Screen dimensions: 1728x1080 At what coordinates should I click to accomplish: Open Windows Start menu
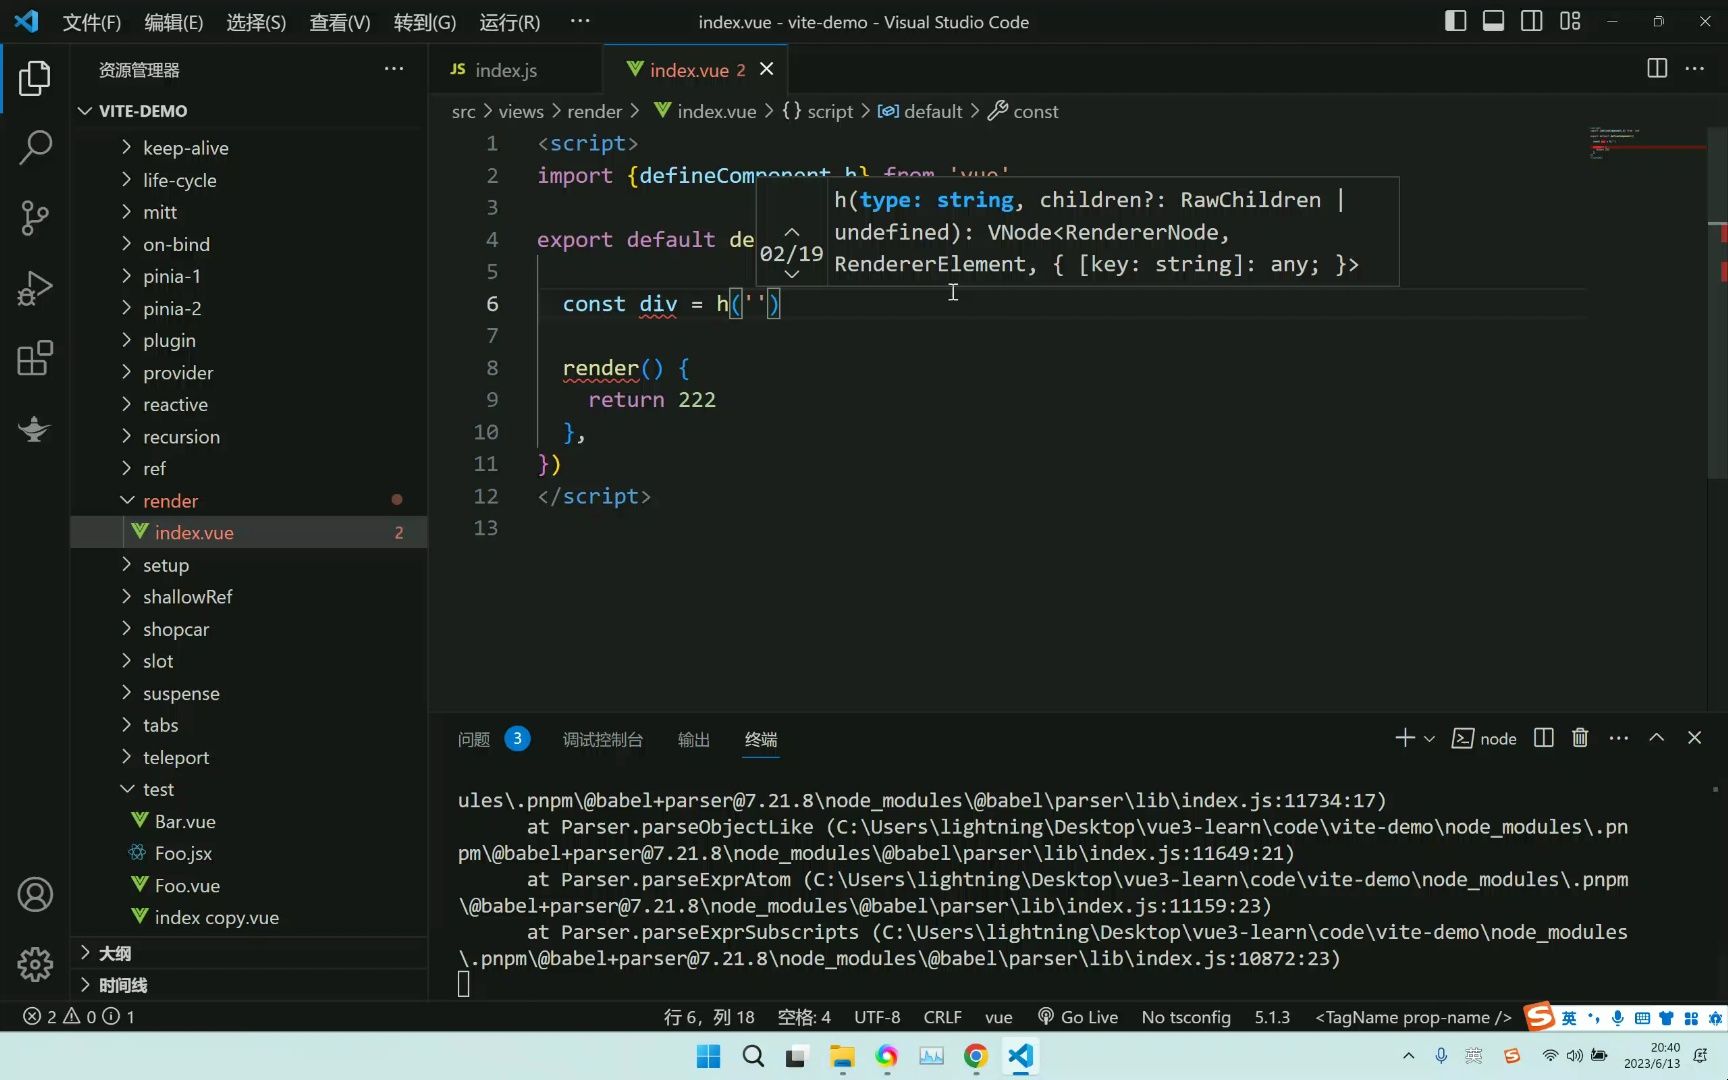tap(708, 1056)
